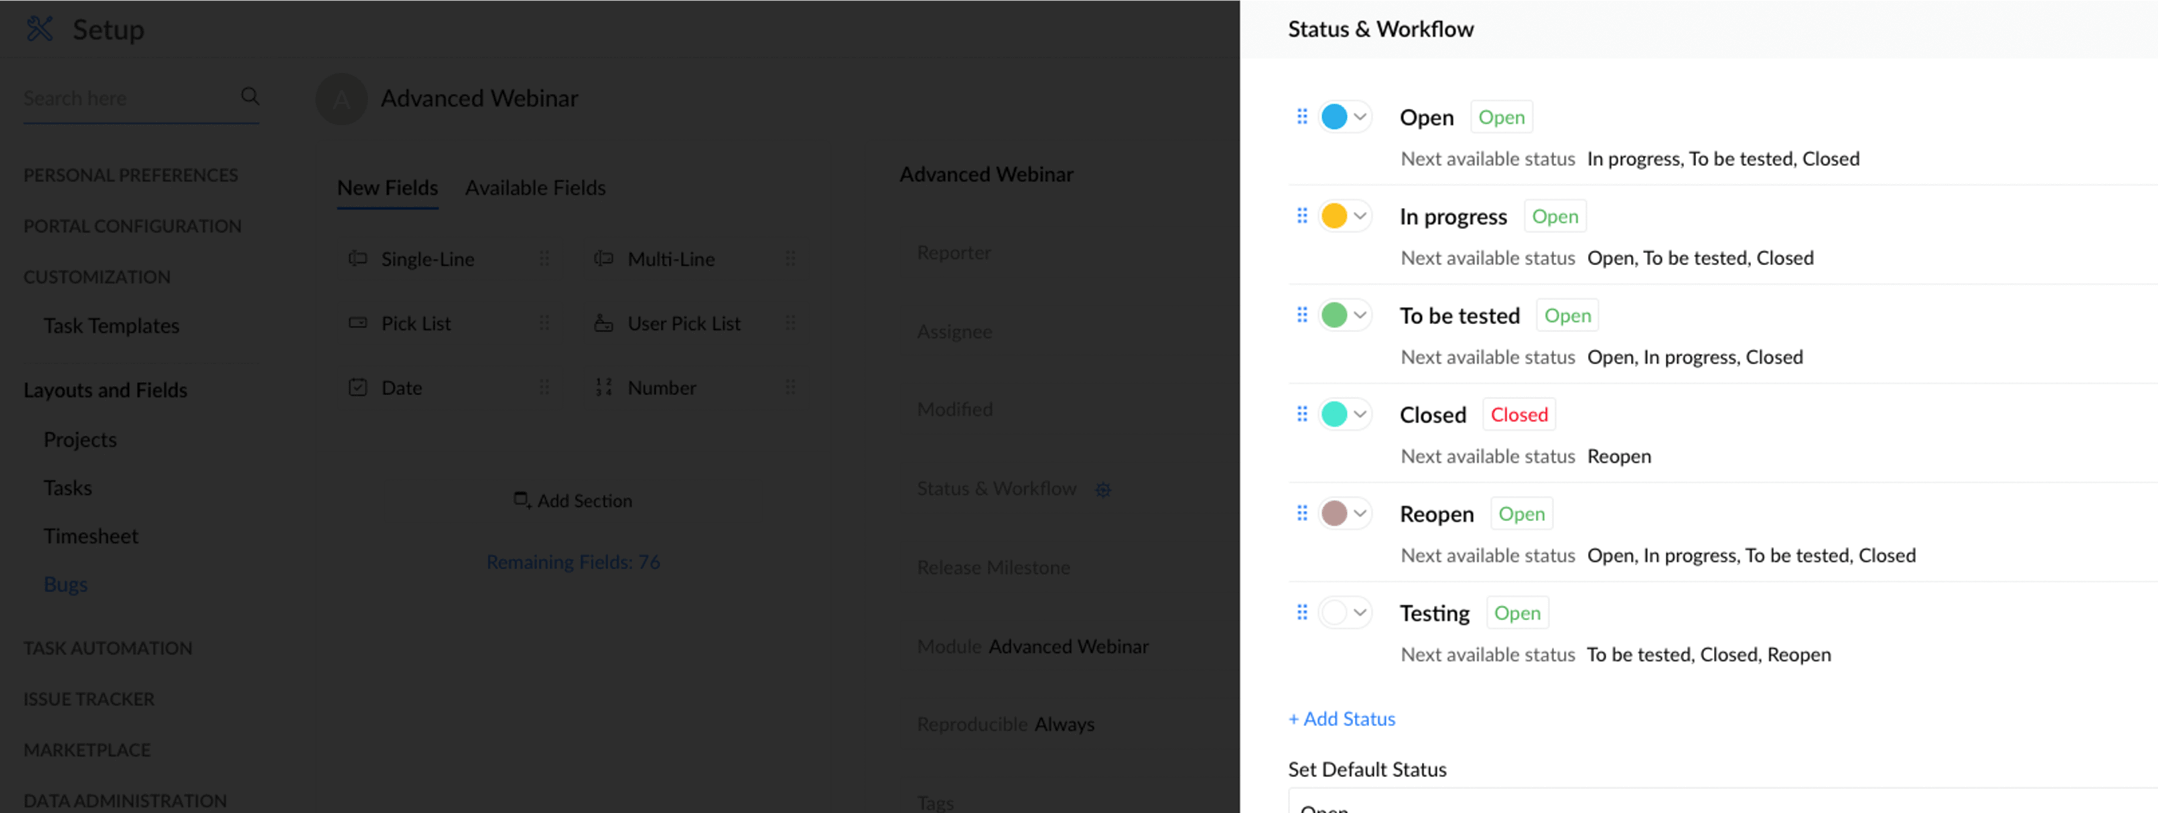Click Next available status text 'Reopen'
This screenshot has height=814, width=2158.
coord(1619,456)
